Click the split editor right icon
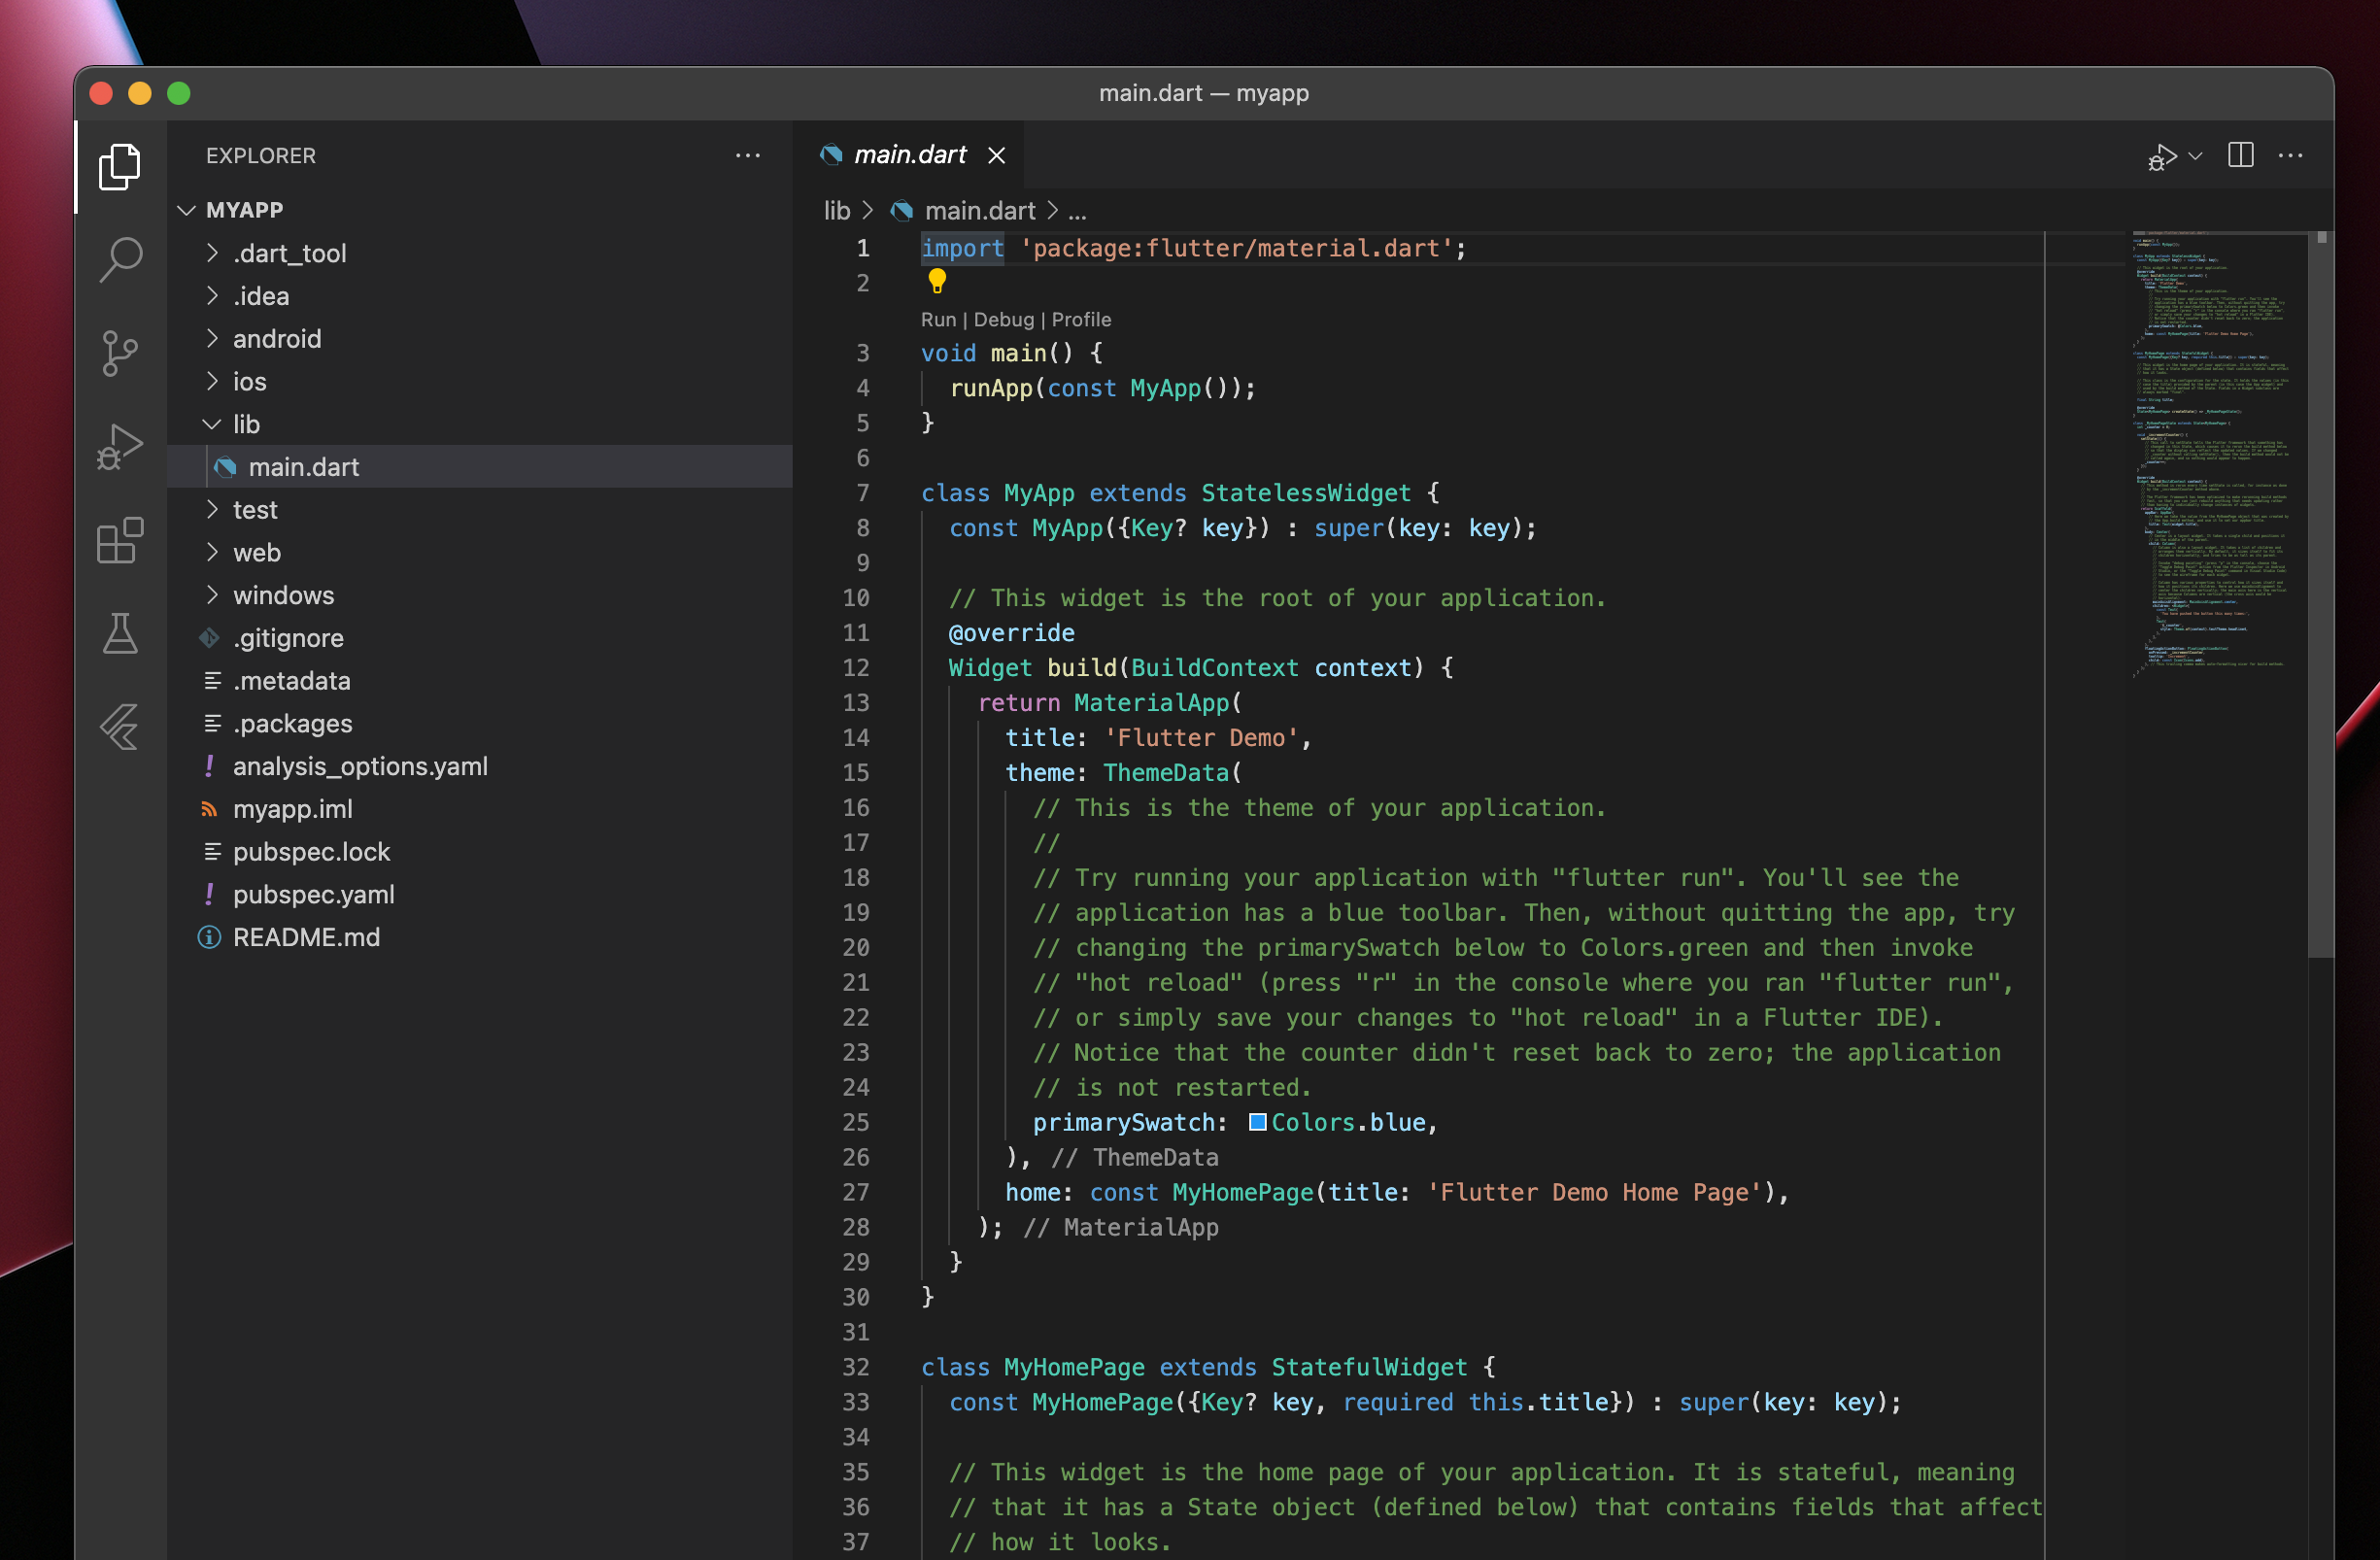Image resolution: width=2380 pixels, height=1560 pixels. pyautogui.click(x=2240, y=155)
